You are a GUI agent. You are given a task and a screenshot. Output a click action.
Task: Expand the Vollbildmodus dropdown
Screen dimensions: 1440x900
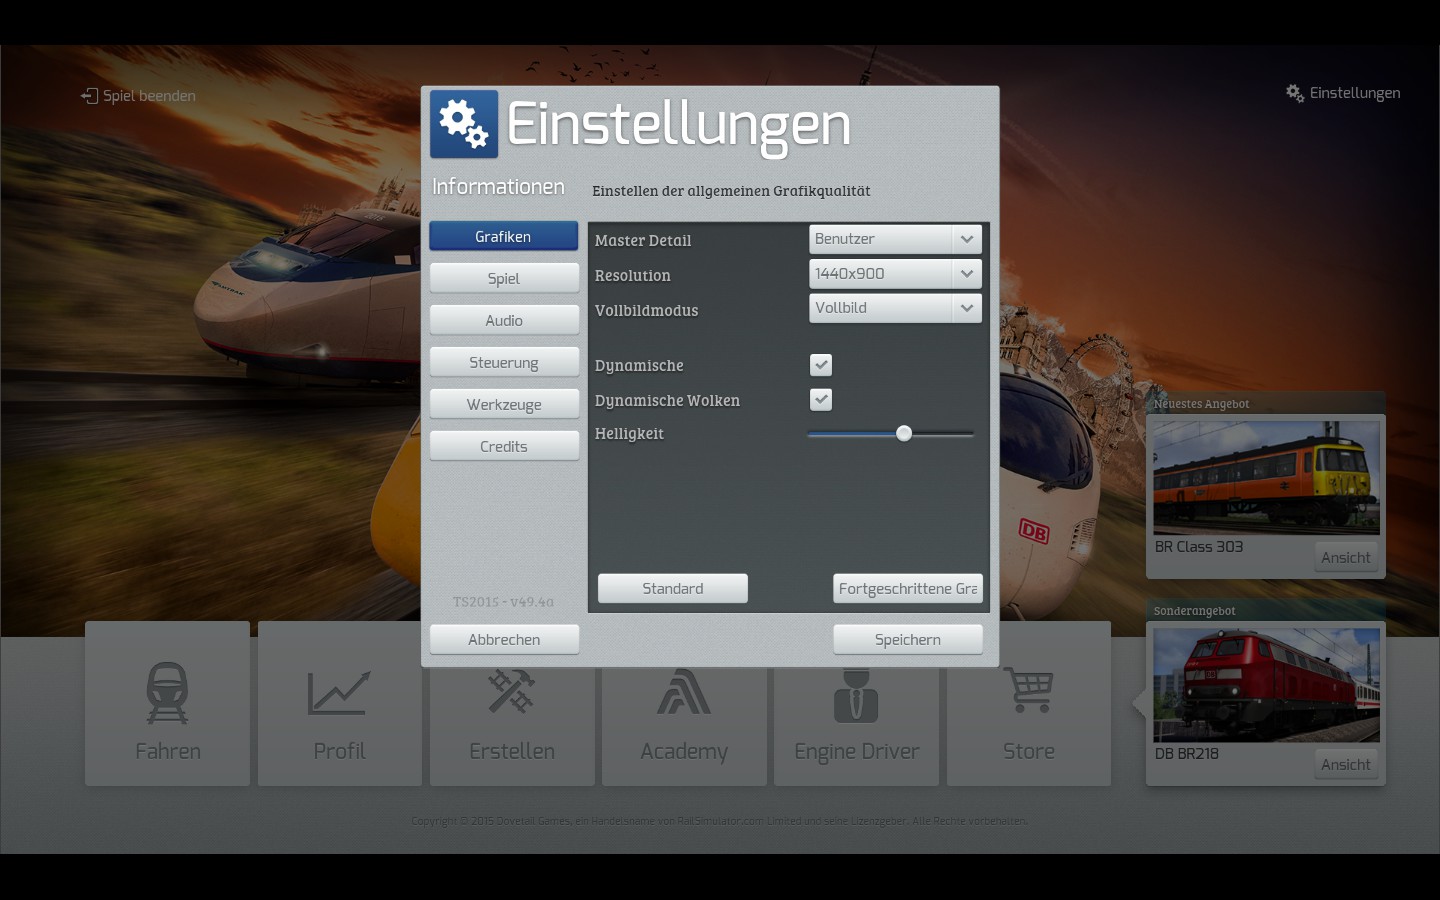point(966,308)
